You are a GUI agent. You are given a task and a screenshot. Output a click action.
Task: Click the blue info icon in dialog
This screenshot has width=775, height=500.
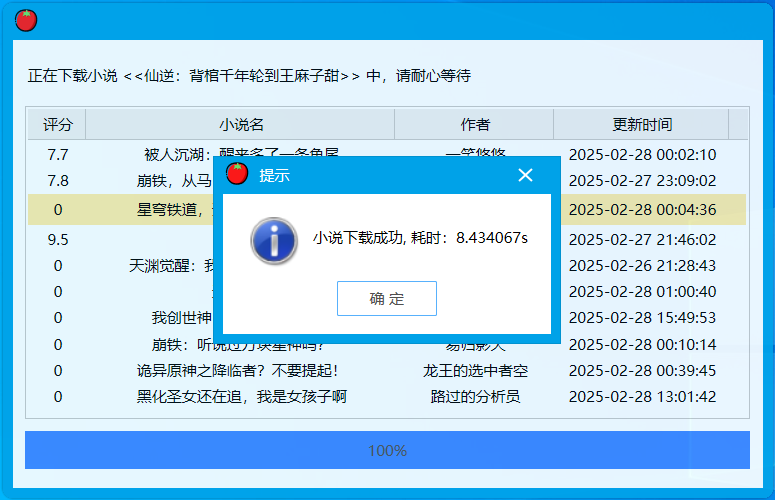coord(274,241)
